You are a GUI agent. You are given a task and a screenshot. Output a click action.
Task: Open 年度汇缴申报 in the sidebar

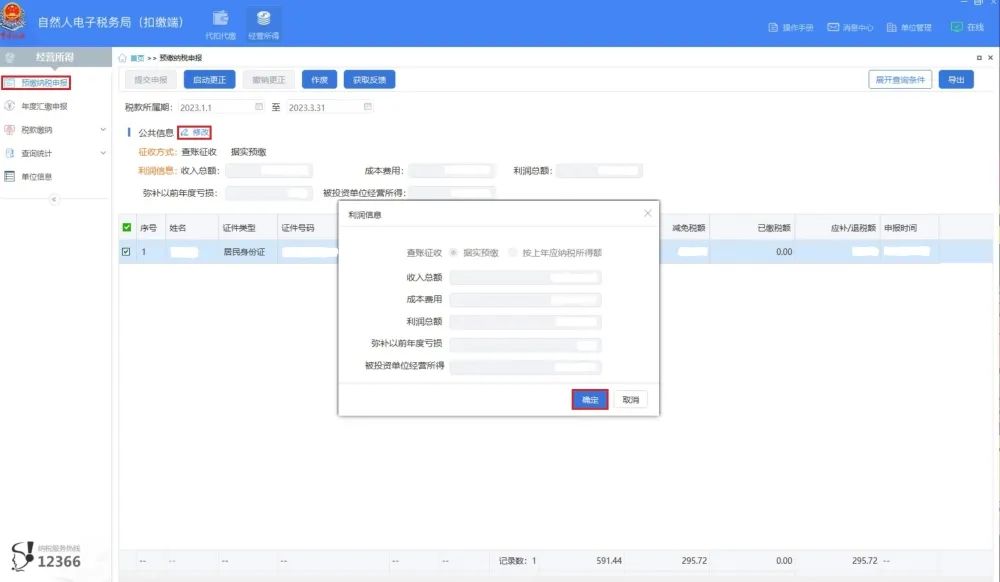(44, 106)
